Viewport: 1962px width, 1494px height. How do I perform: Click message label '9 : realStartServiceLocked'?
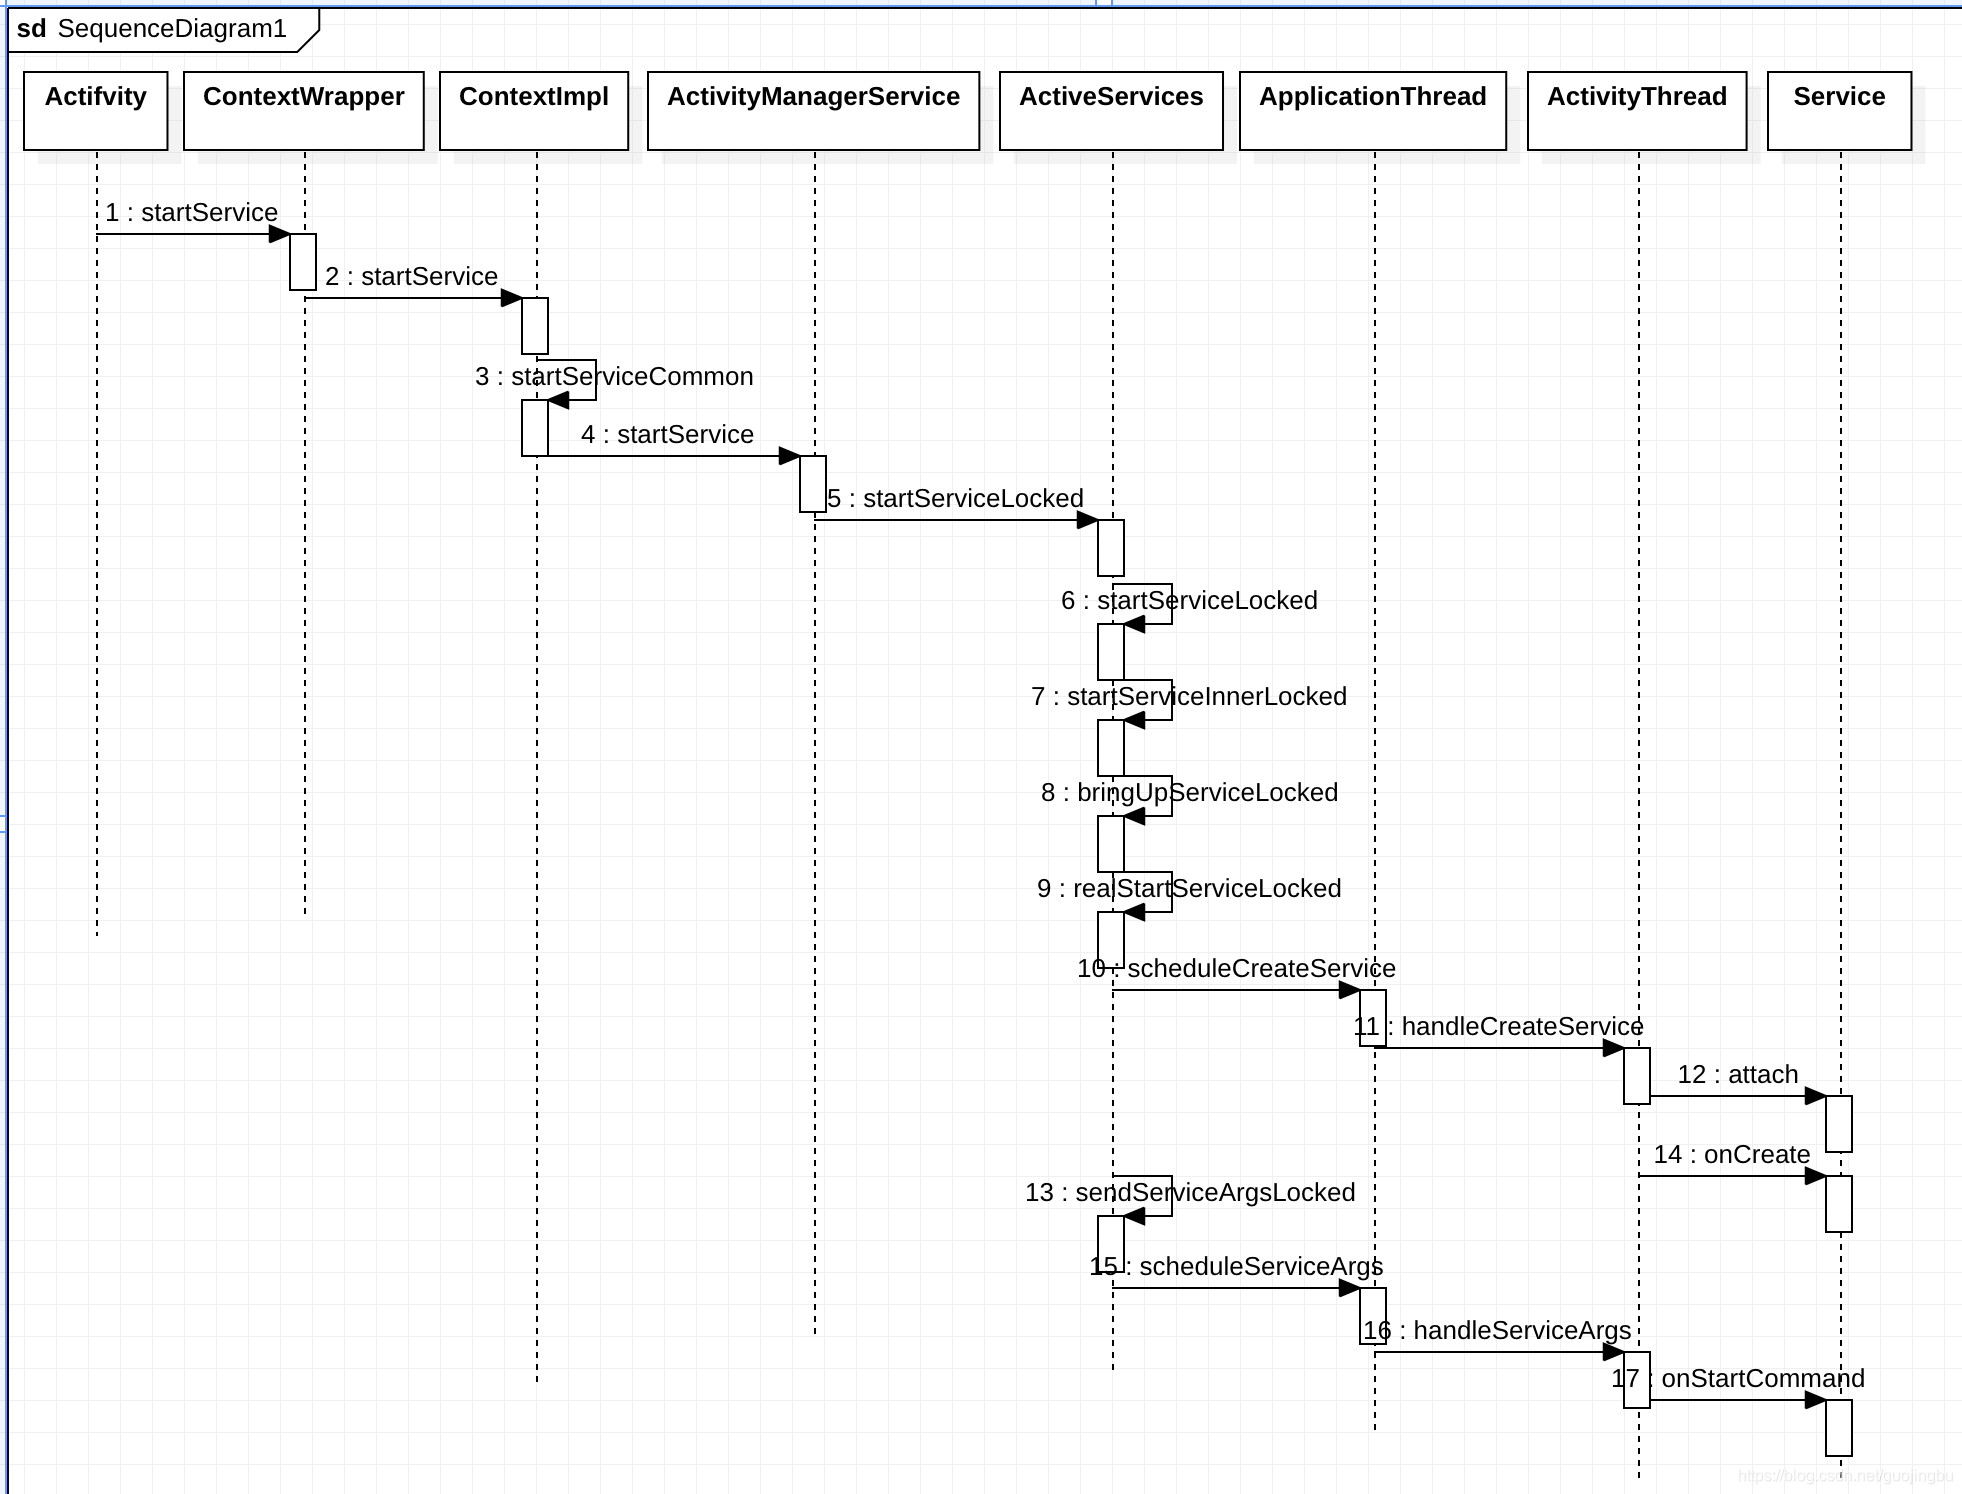(x=1189, y=888)
